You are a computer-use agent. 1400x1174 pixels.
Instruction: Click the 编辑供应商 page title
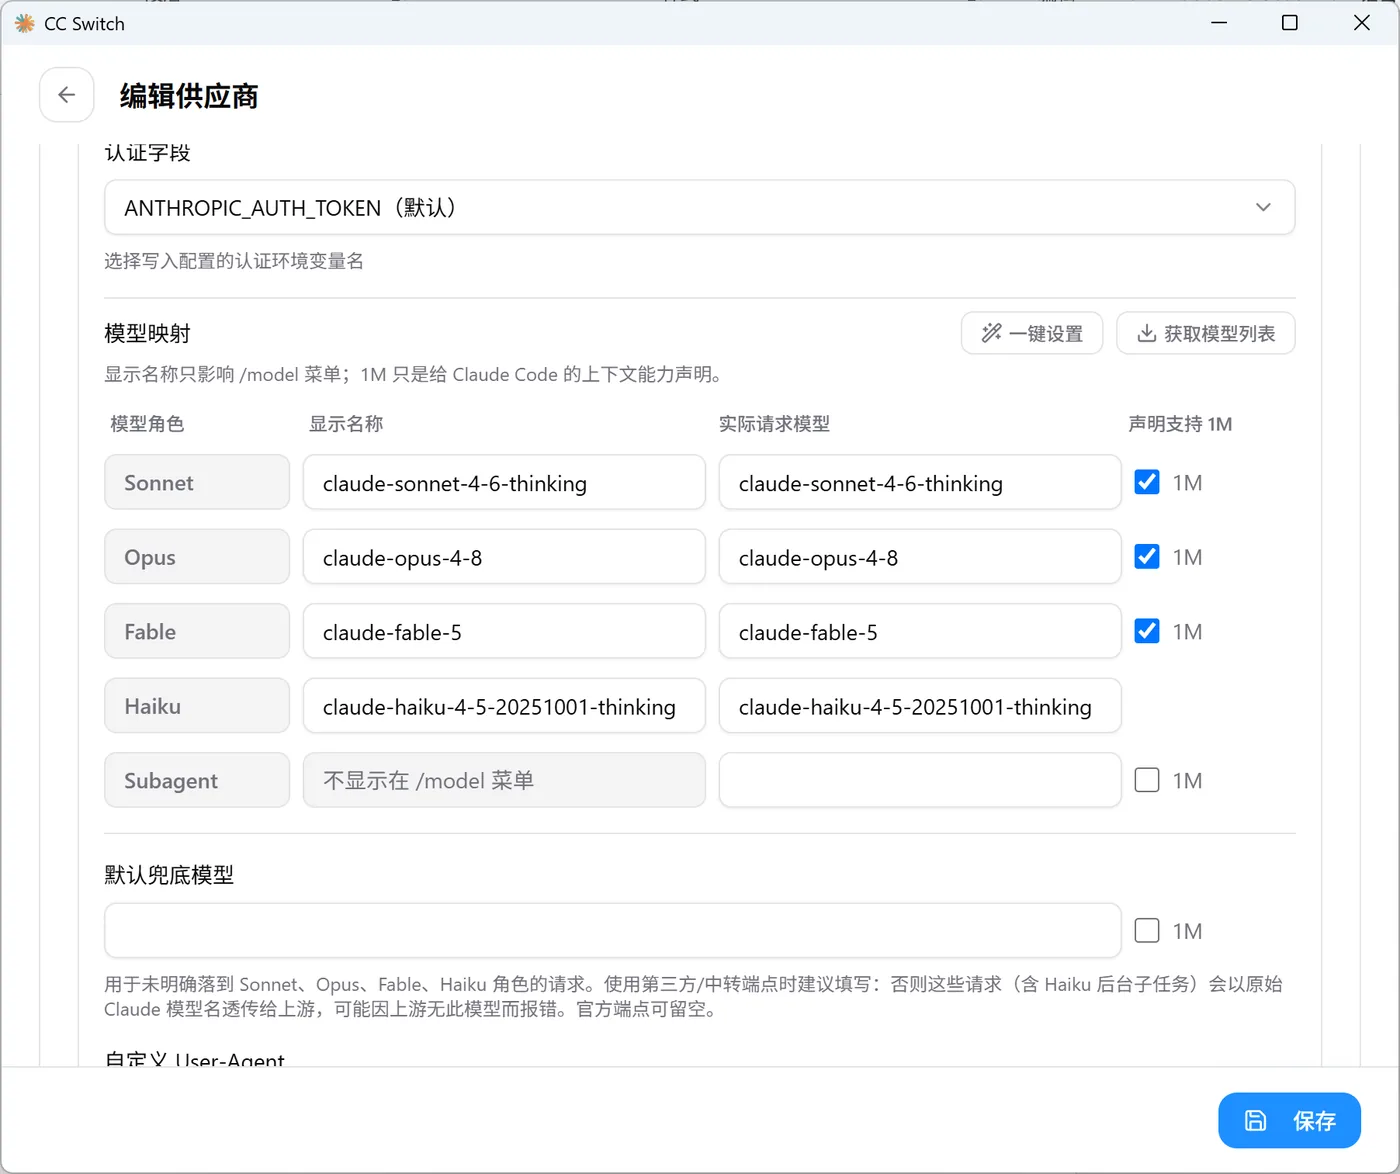189,96
